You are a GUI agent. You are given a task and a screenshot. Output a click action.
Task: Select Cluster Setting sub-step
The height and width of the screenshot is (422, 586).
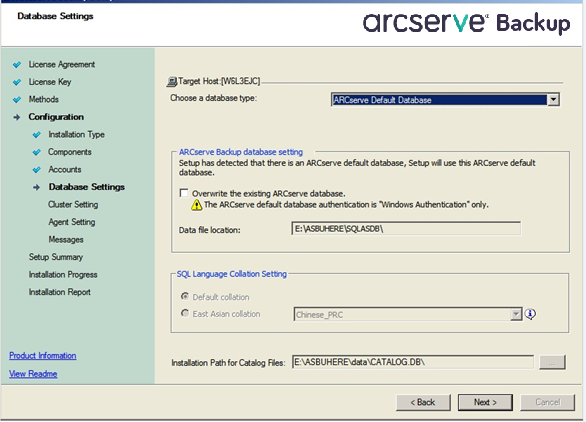coord(73,204)
